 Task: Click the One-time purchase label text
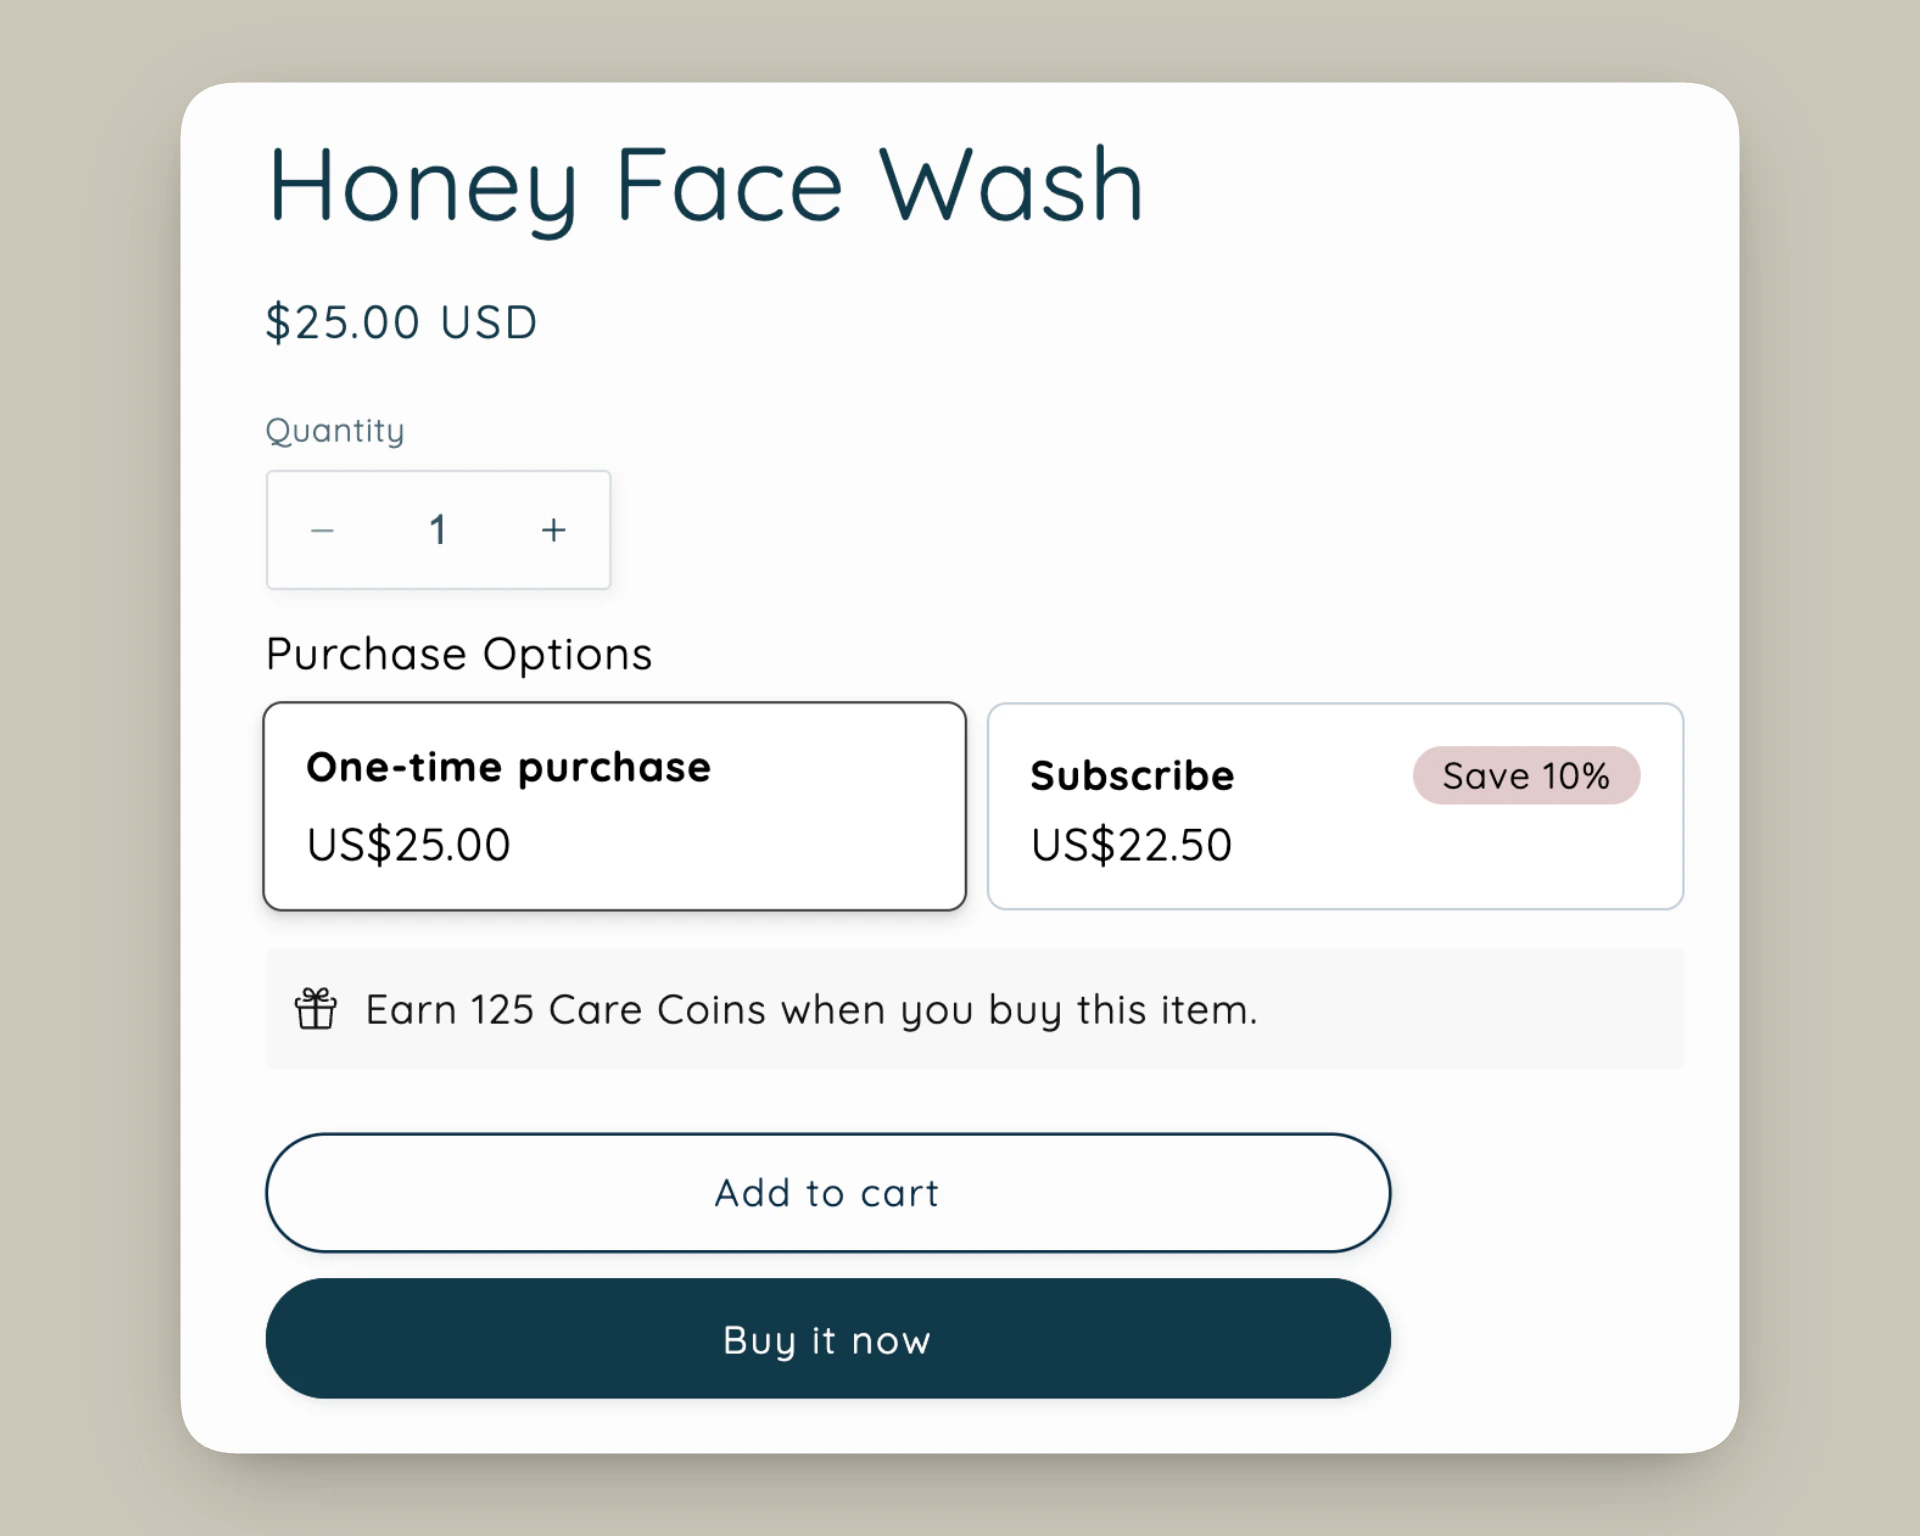508,767
